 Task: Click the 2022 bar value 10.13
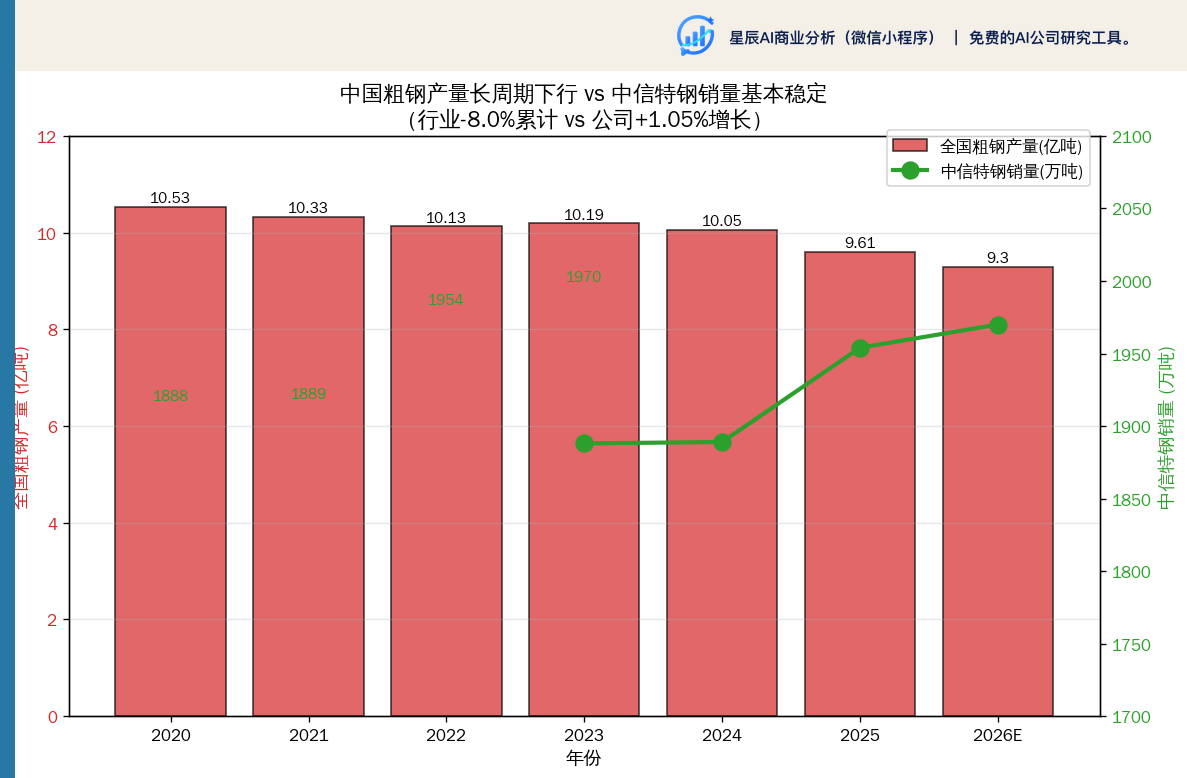pyautogui.click(x=446, y=218)
